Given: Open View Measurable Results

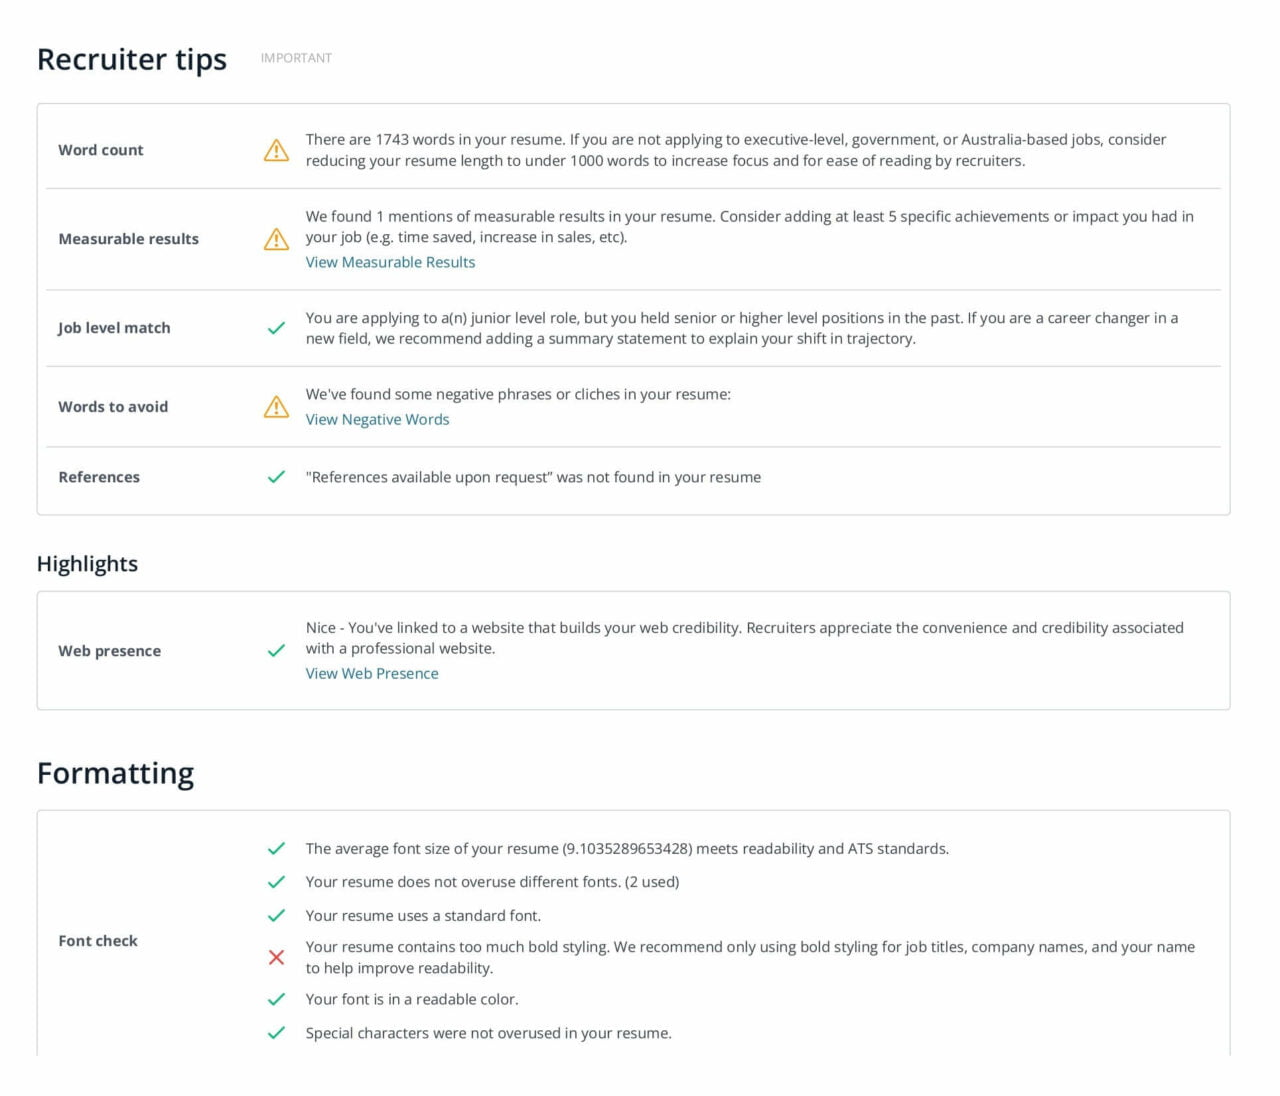Looking at the screenshot, I should click(x=390, y=262).
